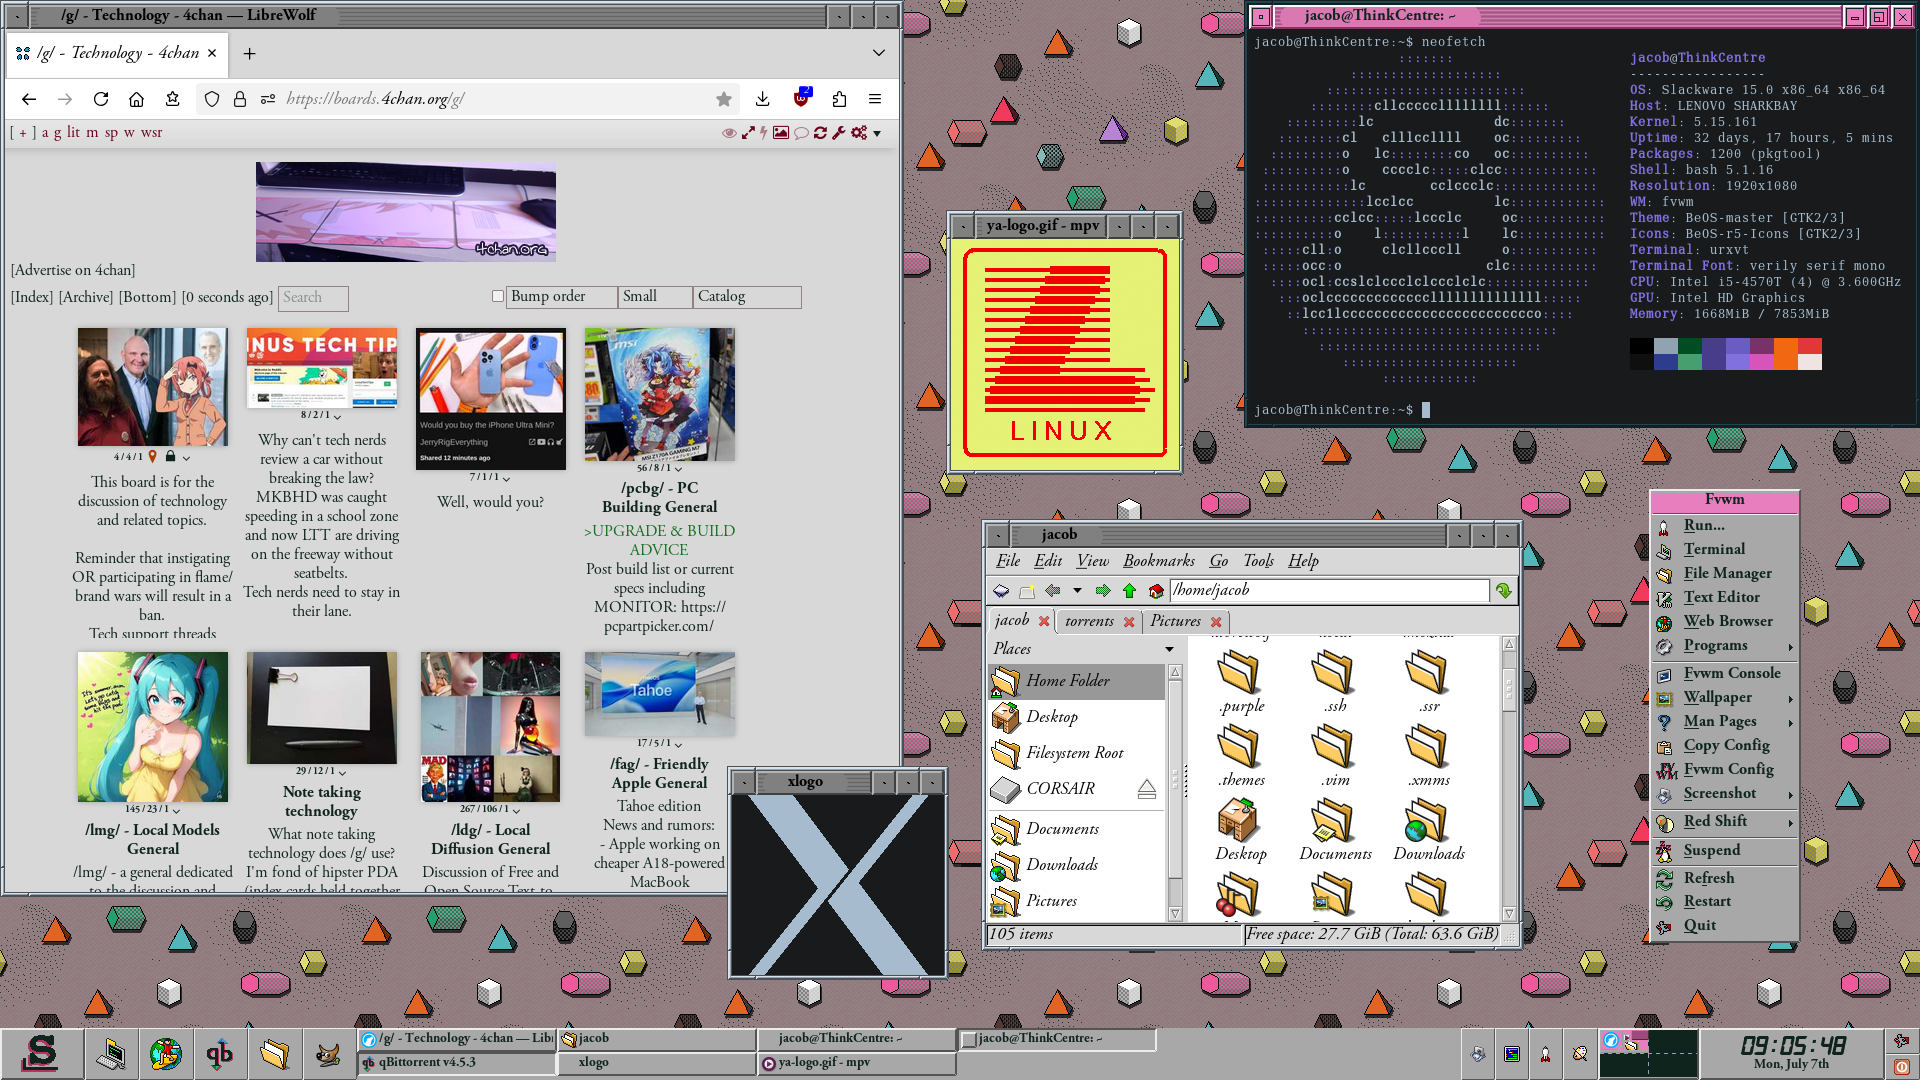The height and width of the screenshot is (1080, 1920).
Task: Open a new LibreWolf tab
Action: 250,54
